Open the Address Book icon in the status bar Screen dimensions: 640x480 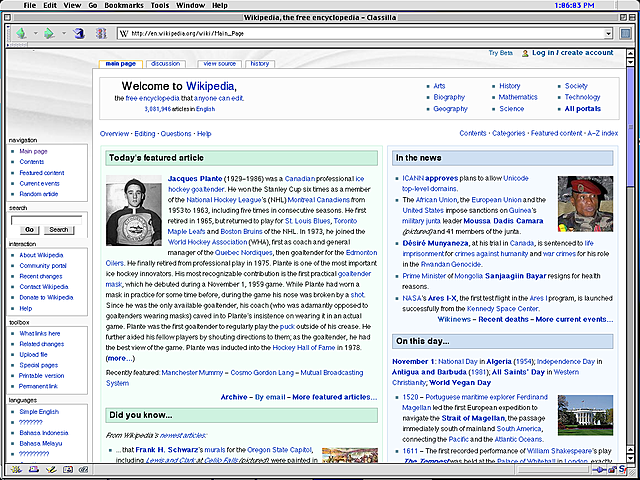coord(67,469)
